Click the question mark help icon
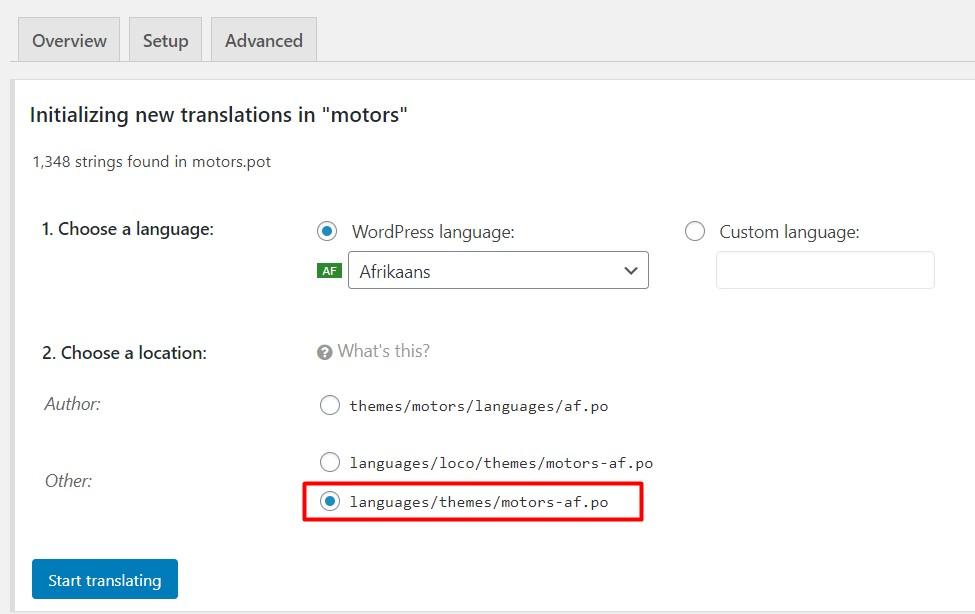 tap(324, 352)
